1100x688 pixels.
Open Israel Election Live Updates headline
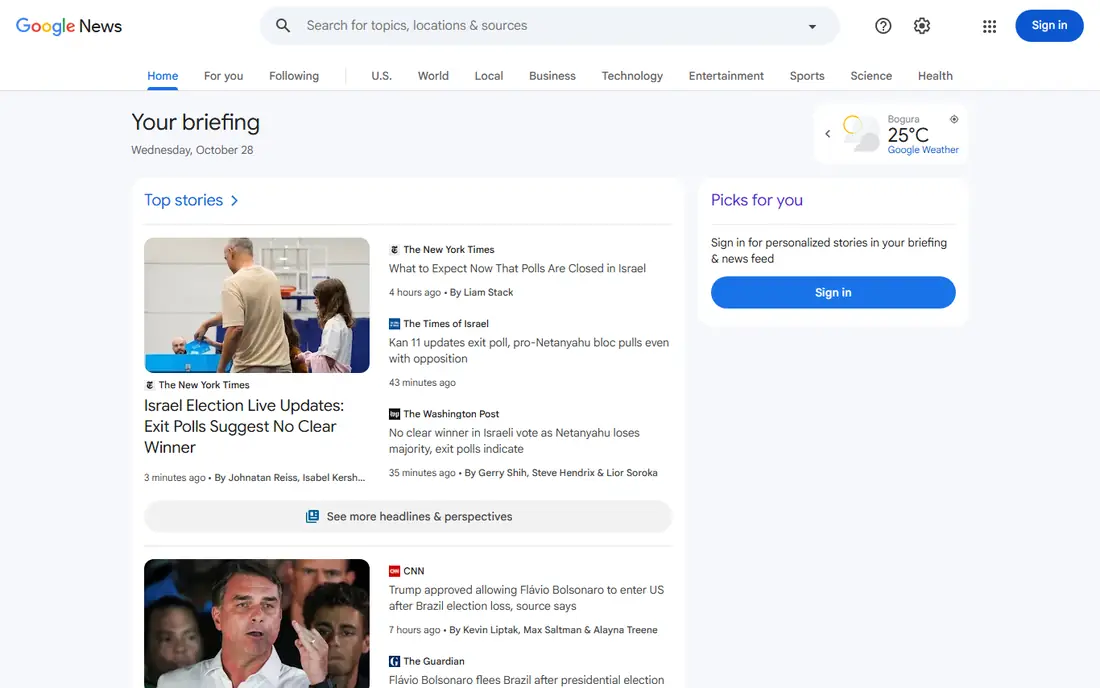click(243, 426)
